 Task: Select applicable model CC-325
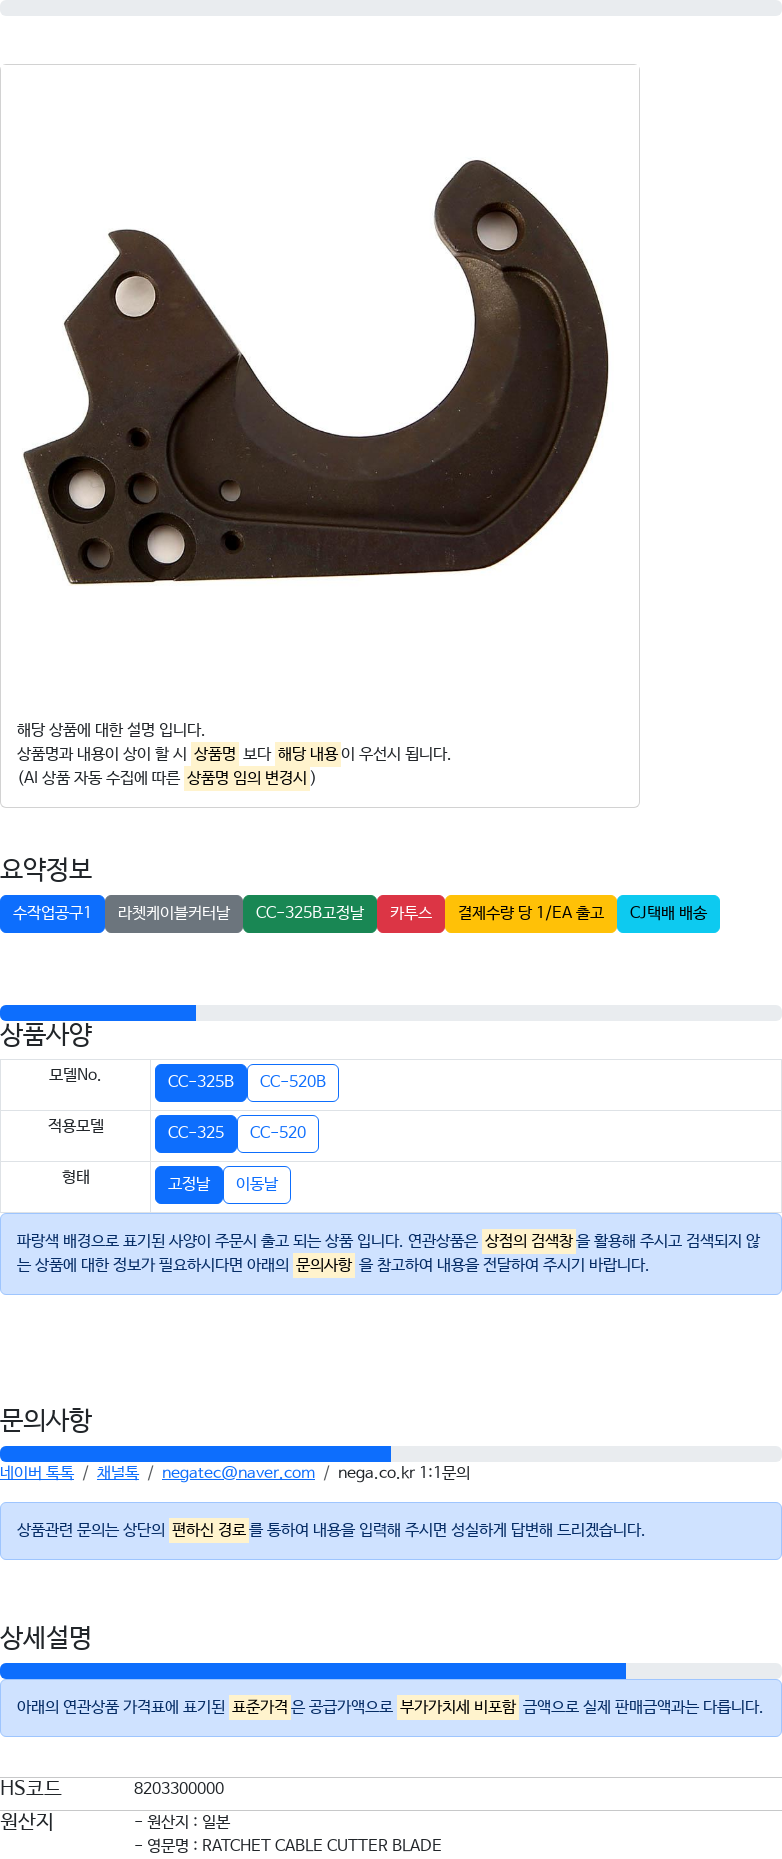click(x=196, y=1133)
